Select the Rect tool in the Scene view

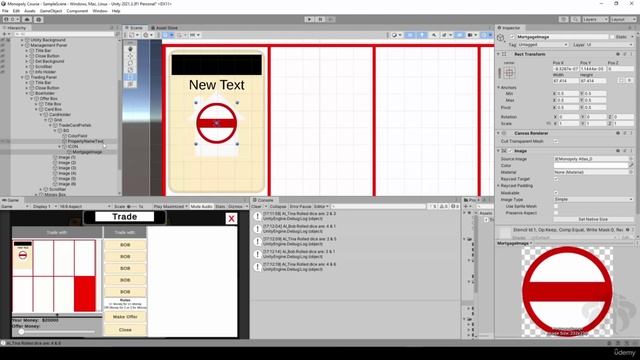point(130,77)
